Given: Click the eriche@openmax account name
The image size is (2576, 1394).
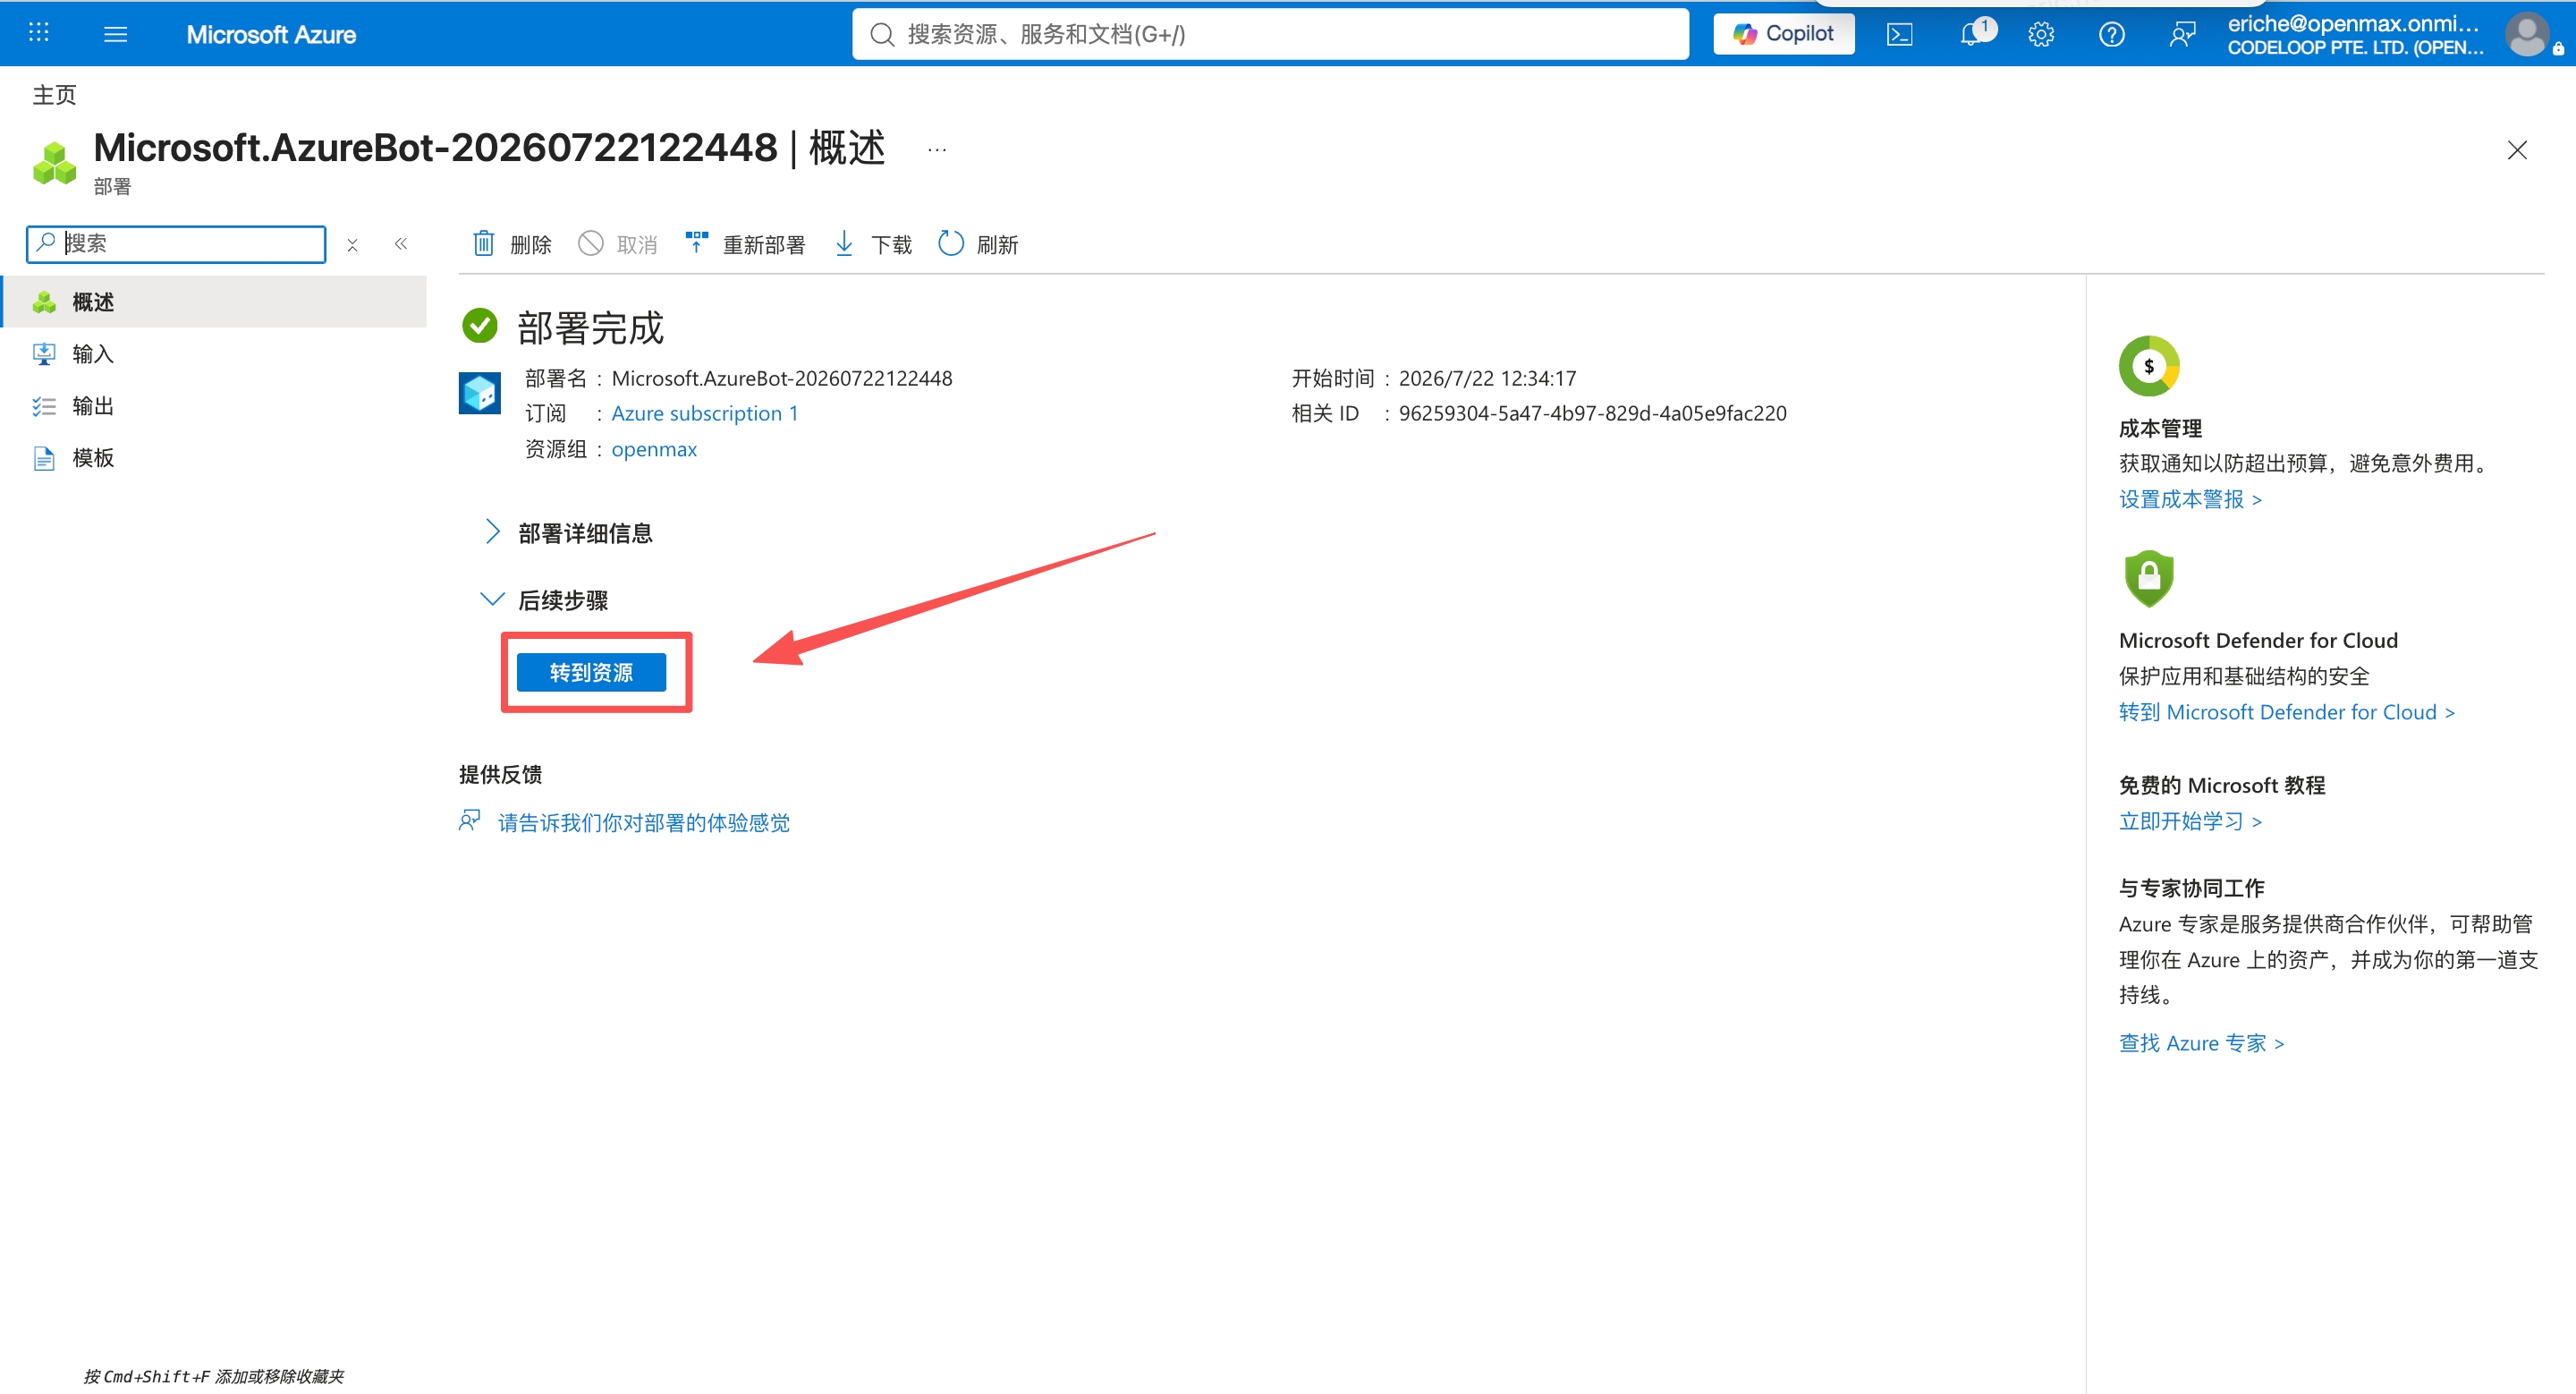Looking at the screenshot, I should (x=2353, y=23).
